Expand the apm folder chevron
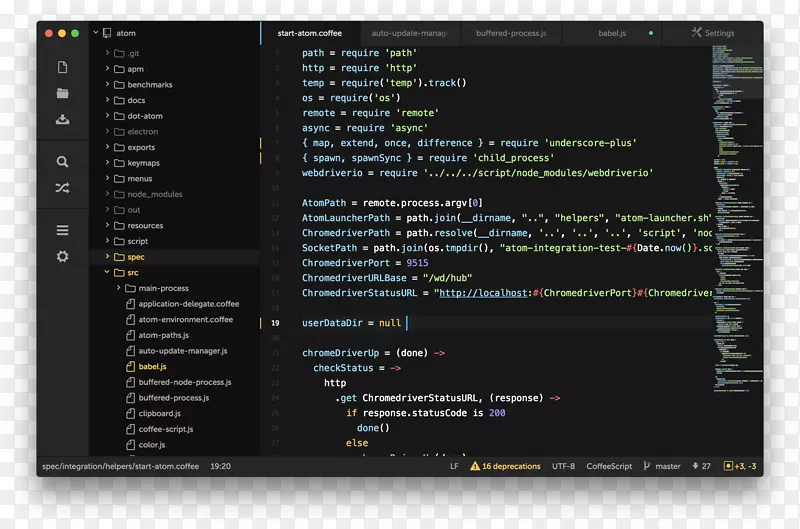800x529 pixels. point(107,68)
